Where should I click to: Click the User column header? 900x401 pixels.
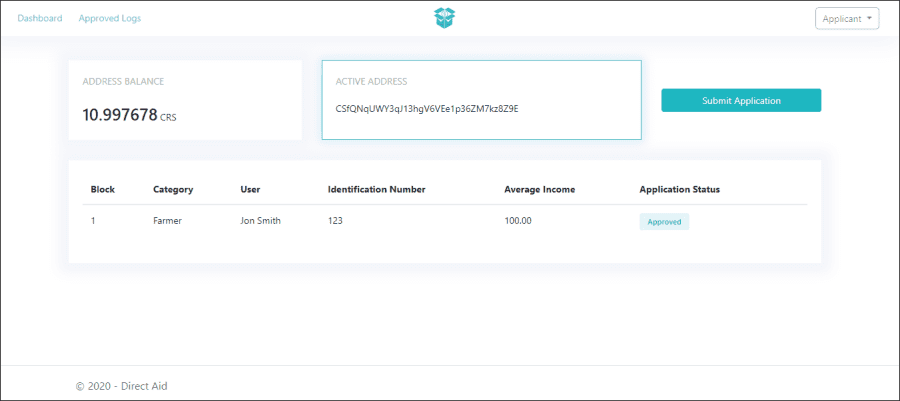pos(250,189)
